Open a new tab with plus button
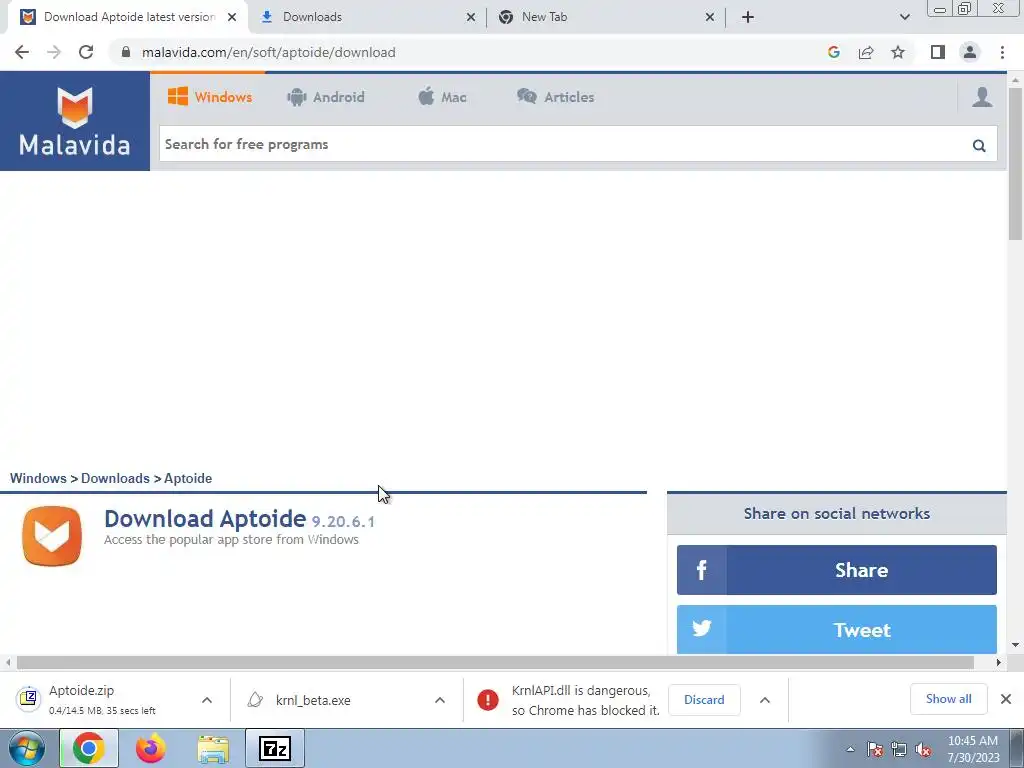The width and height of the screenshot is (1024, 768). pos(748,17)
